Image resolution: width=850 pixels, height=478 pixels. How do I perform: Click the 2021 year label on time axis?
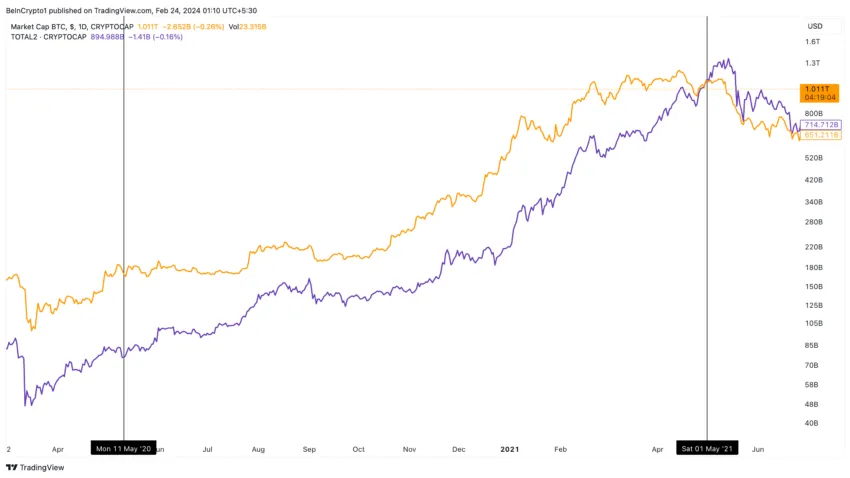tap(510, 449)
